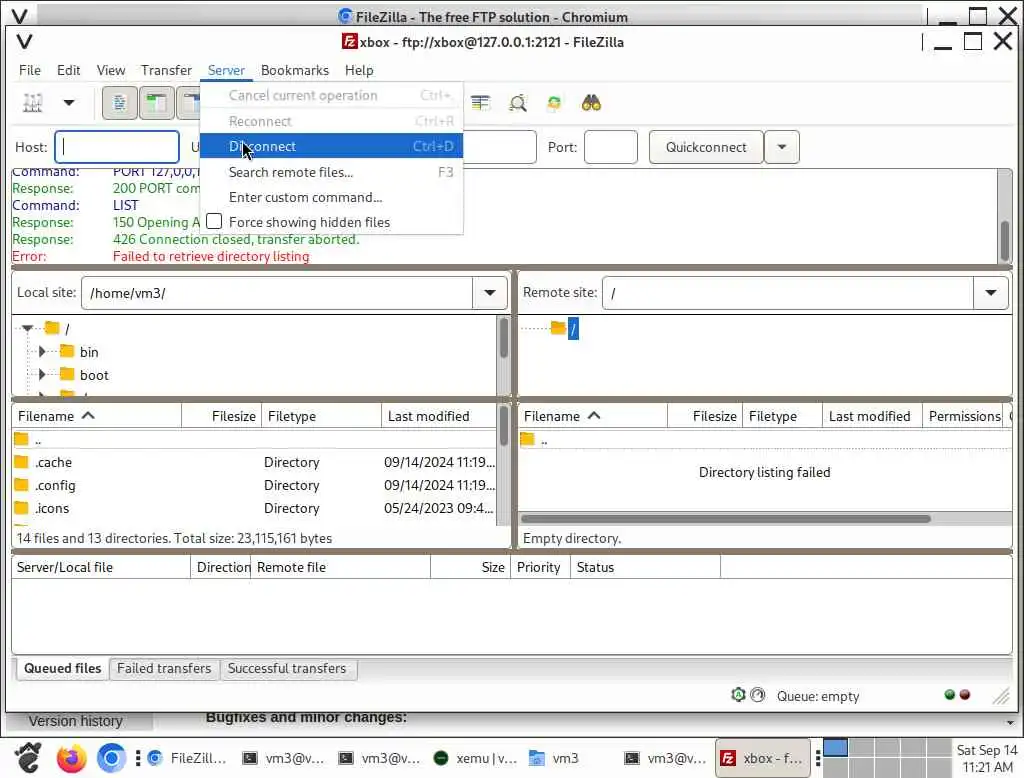The height and width of the screenshot is (778, 1024).
Task: Choose Enter custom command menu entry
Action: [332, 197]
